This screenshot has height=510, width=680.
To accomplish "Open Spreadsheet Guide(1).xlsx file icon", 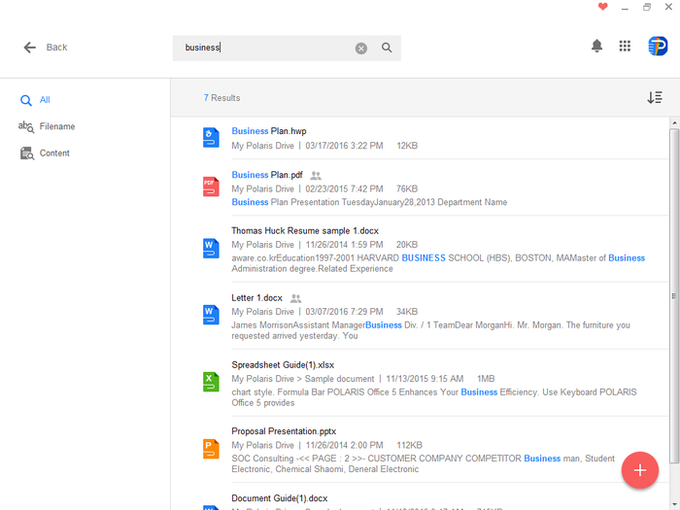I will click(x=211, y=382).
